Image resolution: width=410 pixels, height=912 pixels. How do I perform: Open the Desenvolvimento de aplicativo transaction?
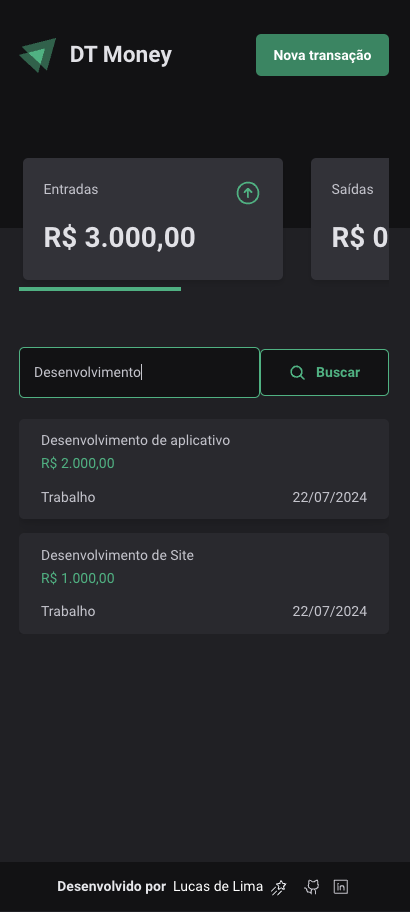[x=204, y=469]
